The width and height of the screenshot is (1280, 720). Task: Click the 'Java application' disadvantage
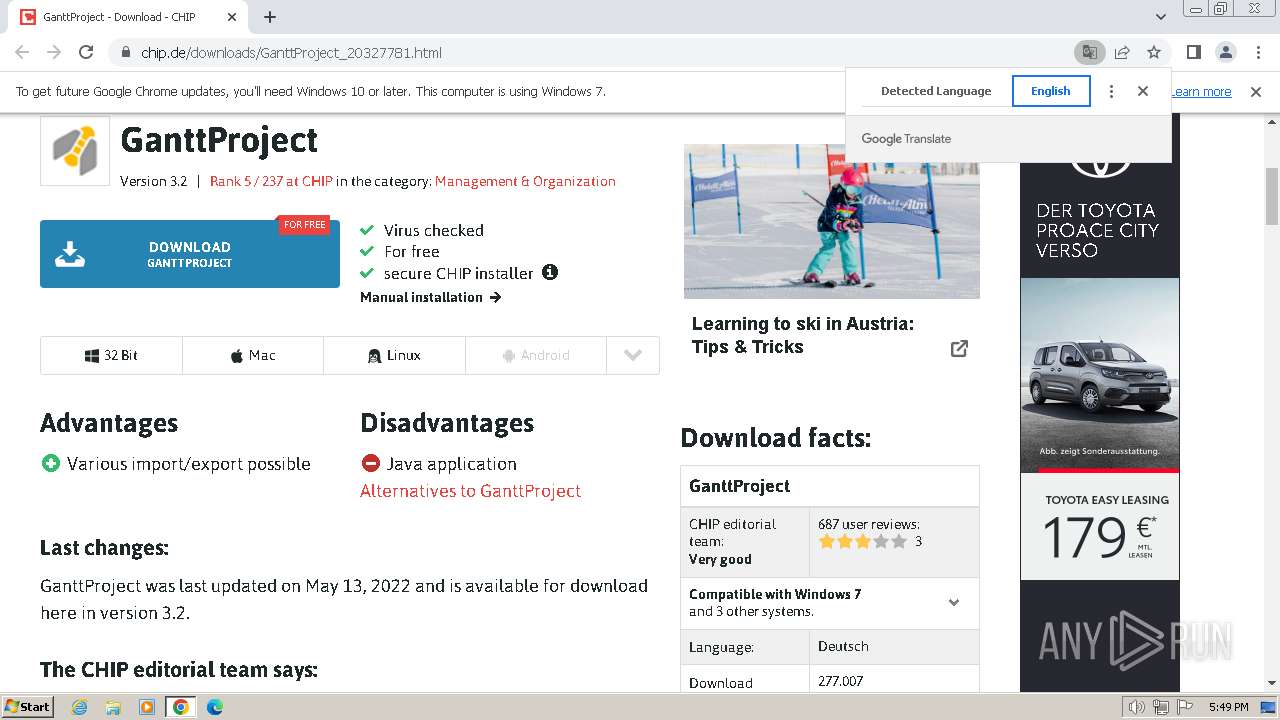click(x=452, y=464)
